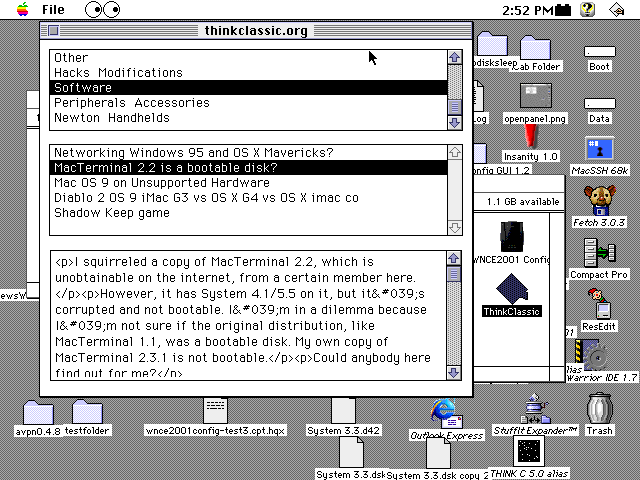
Task: Open the Apple menu
Action: point(14,10)
